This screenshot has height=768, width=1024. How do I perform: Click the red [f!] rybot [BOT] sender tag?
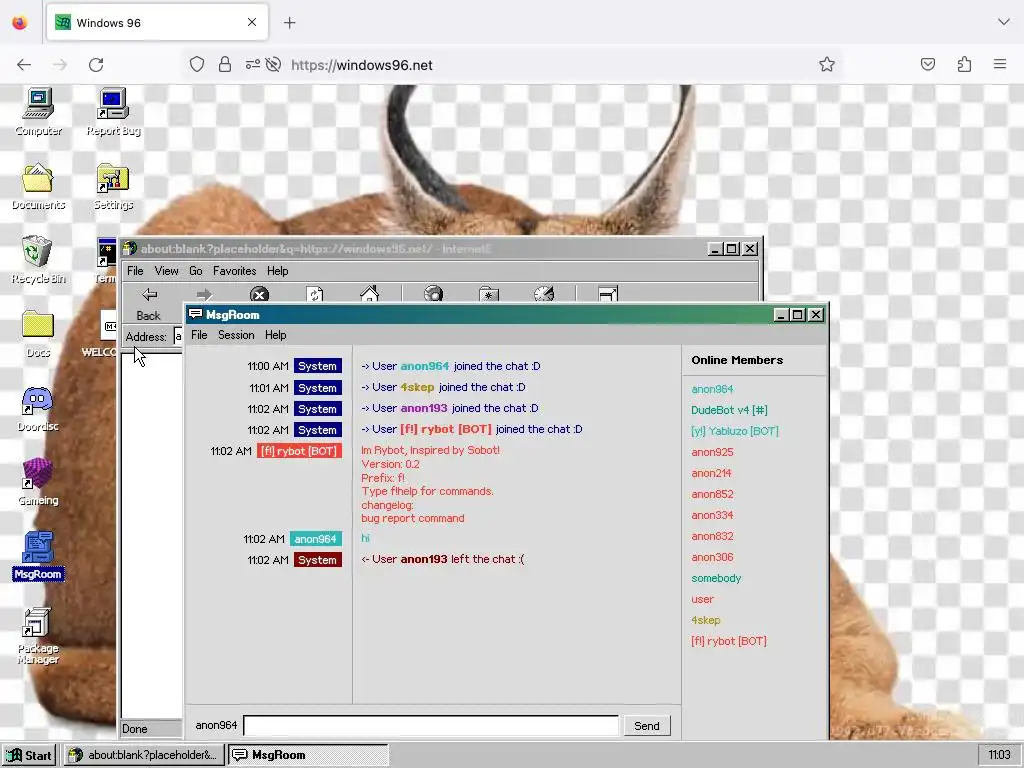pyautogui.click(x=299, y=451)
